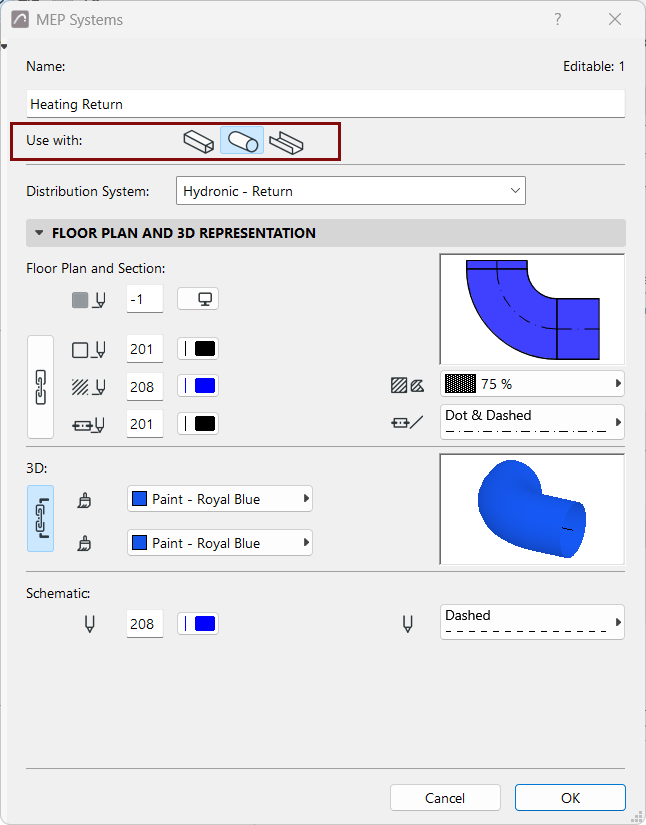Open the Schematic blue pen color swatch

click(198, 623)
